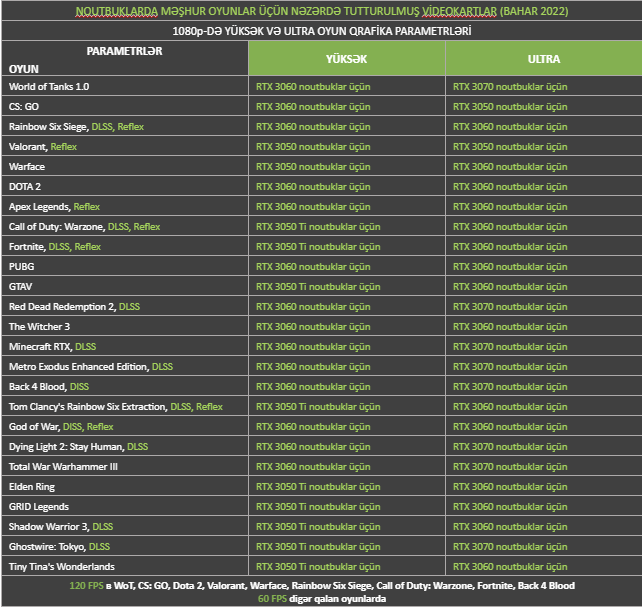Click 'Tiny Tina's Wonderlands' game name
Image resolution: width=642 pixels, height=607 pixels.
coord(62,567)
